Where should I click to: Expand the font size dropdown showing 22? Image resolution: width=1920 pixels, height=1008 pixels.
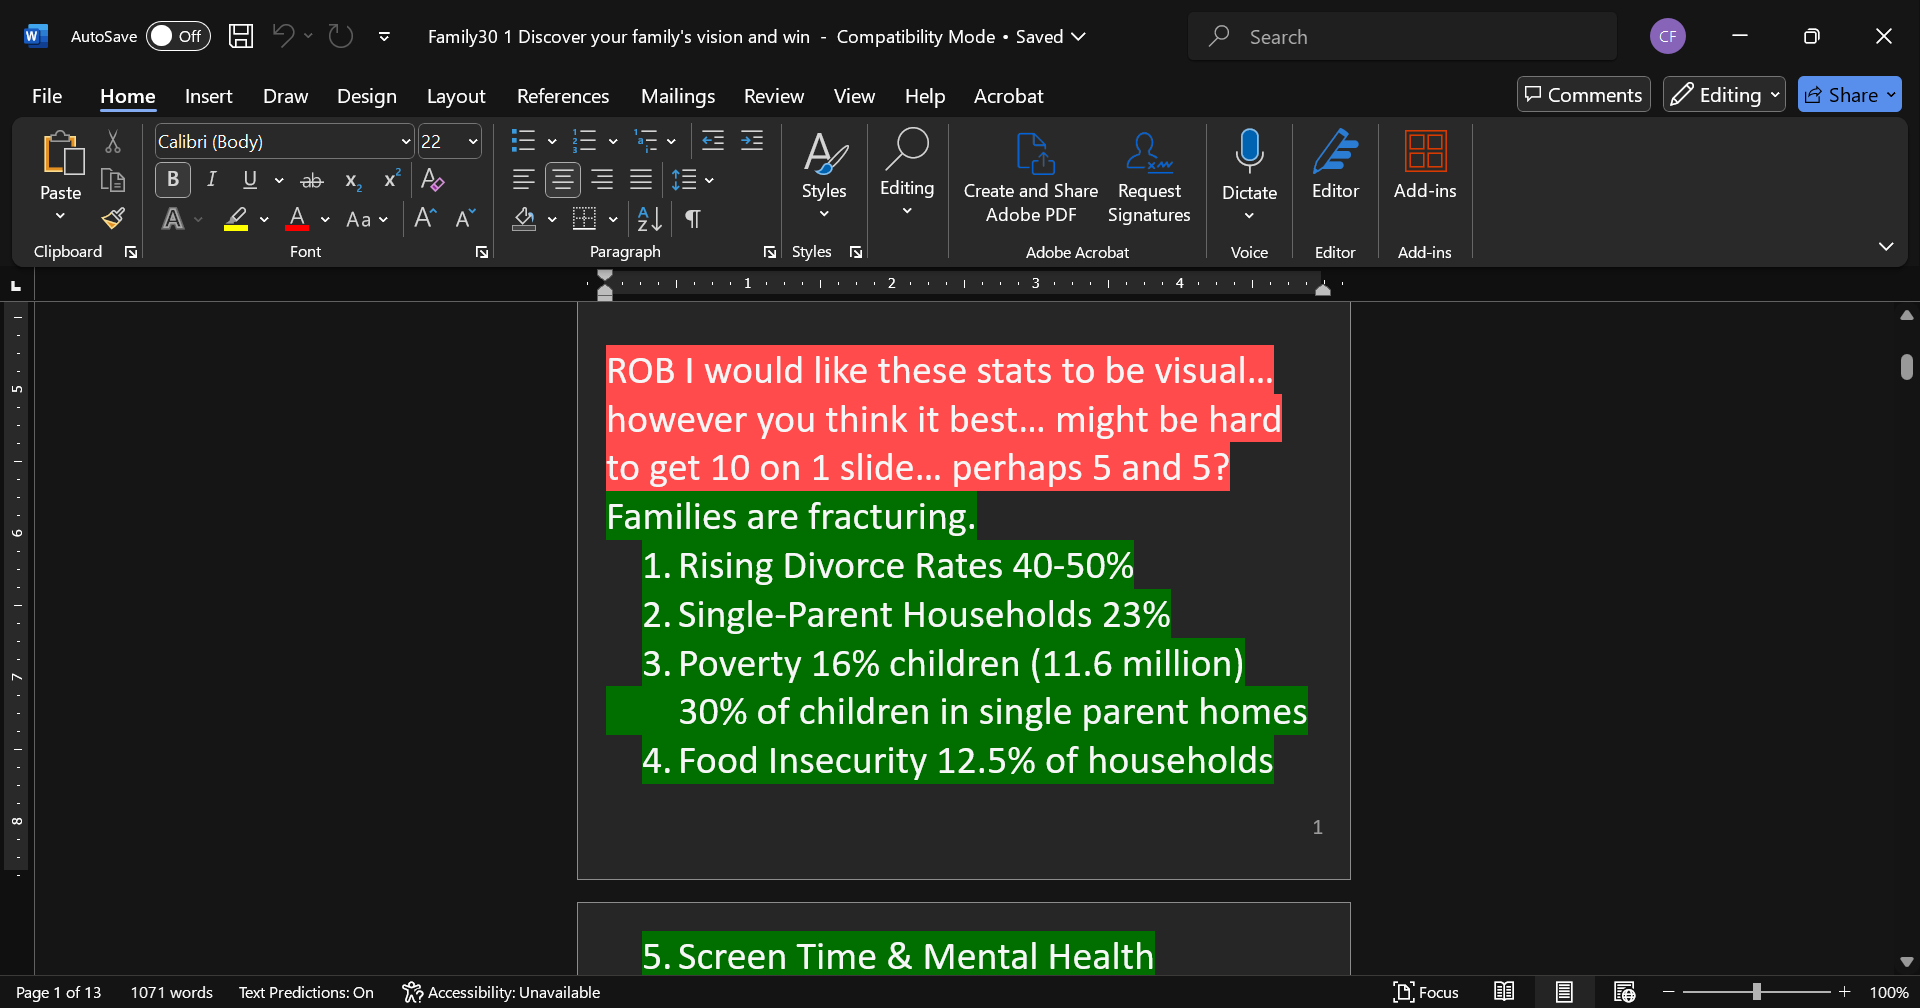tap(473, 142)
